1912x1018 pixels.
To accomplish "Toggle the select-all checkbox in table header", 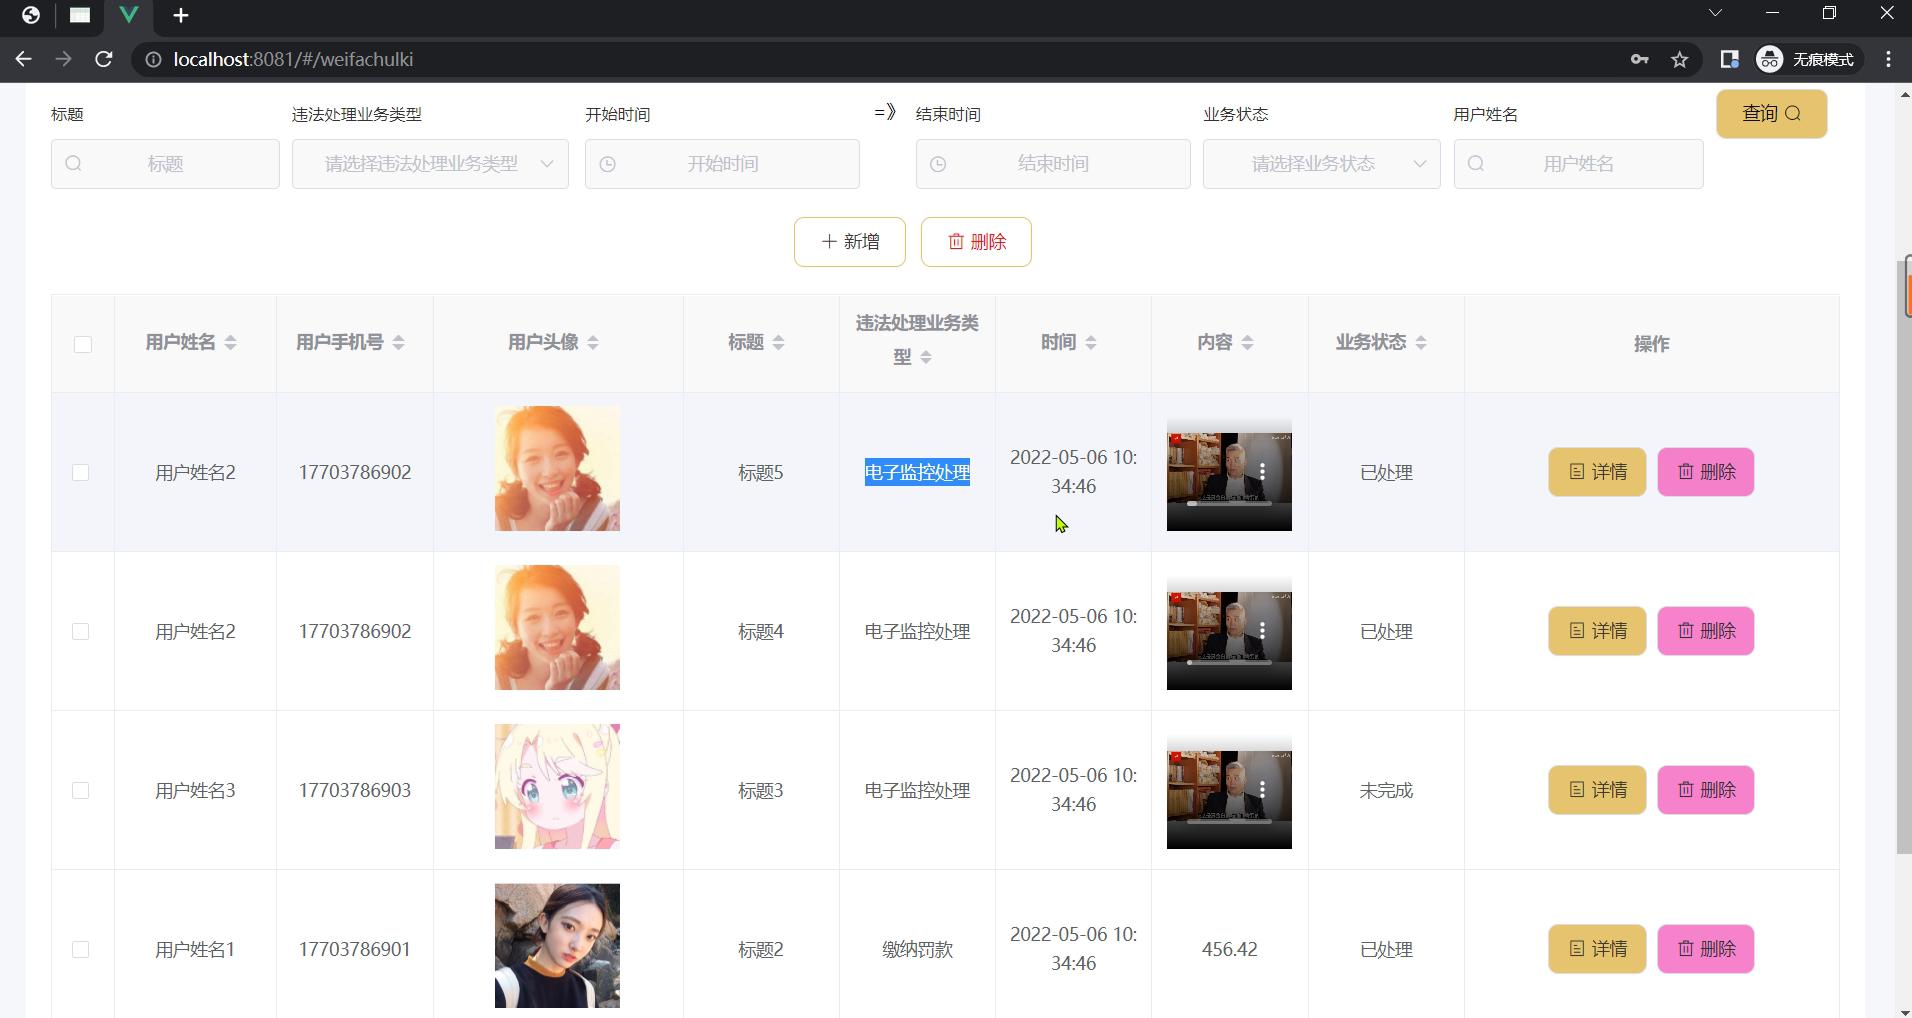I will point(83,344).
